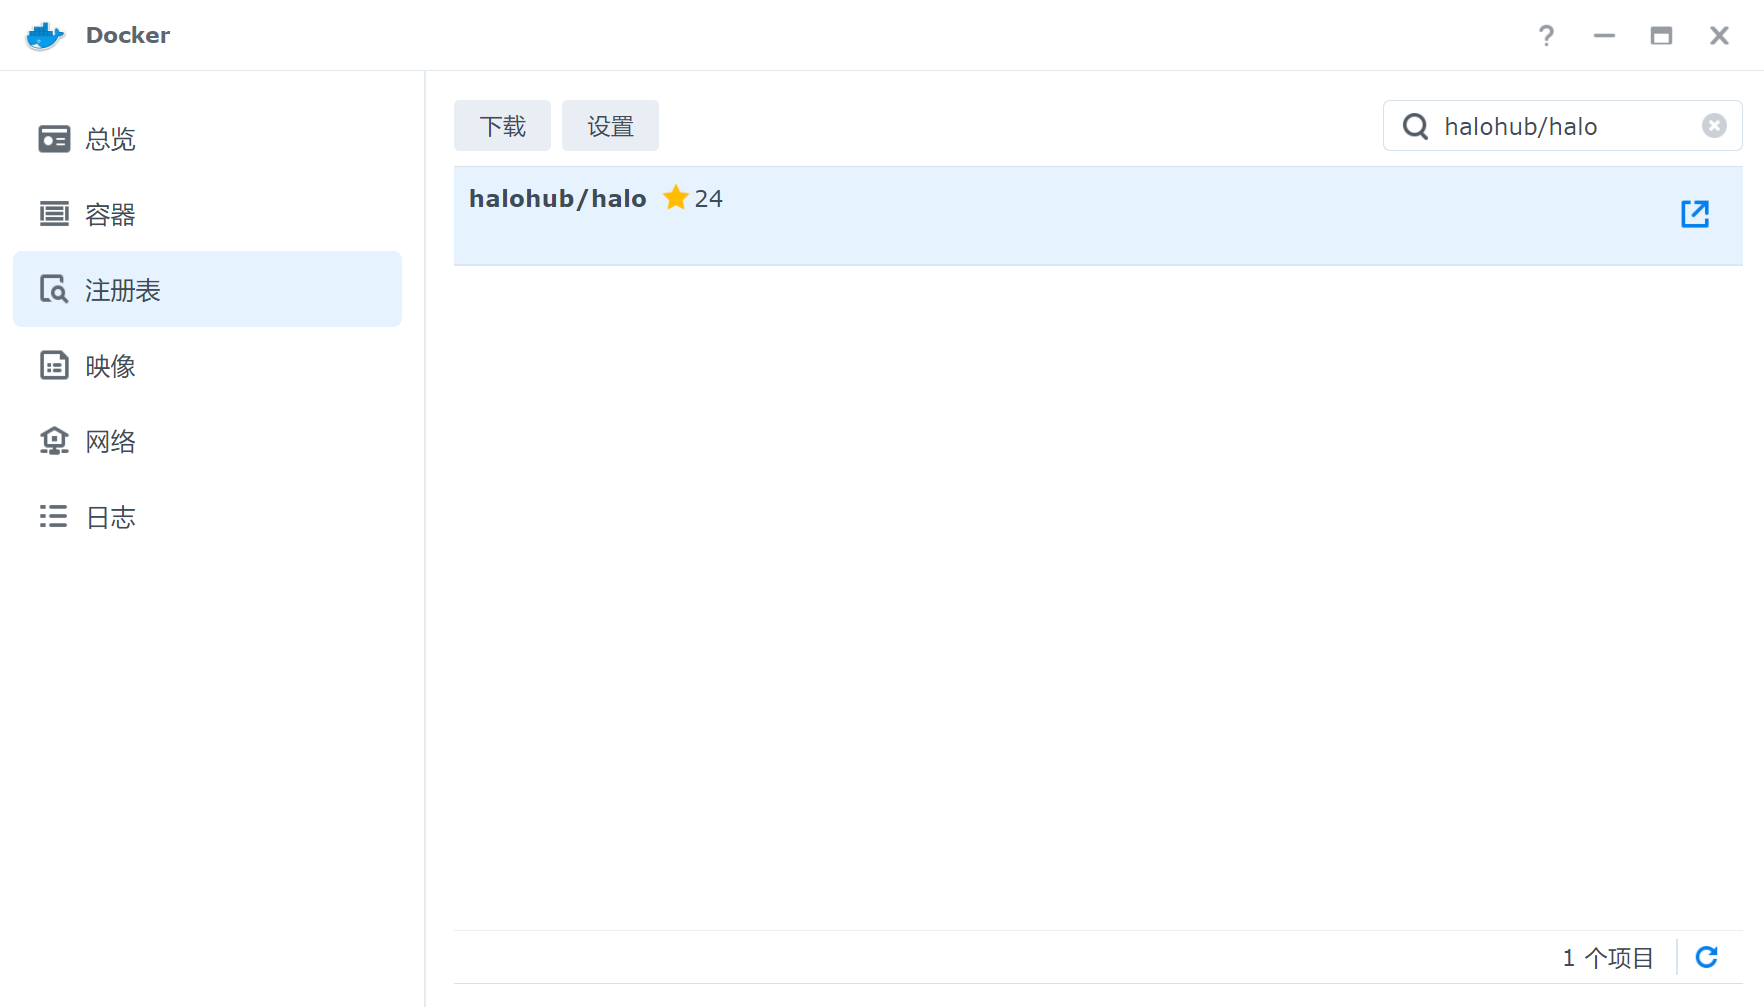Focus the halohub/halo search field

point(1562,126)
